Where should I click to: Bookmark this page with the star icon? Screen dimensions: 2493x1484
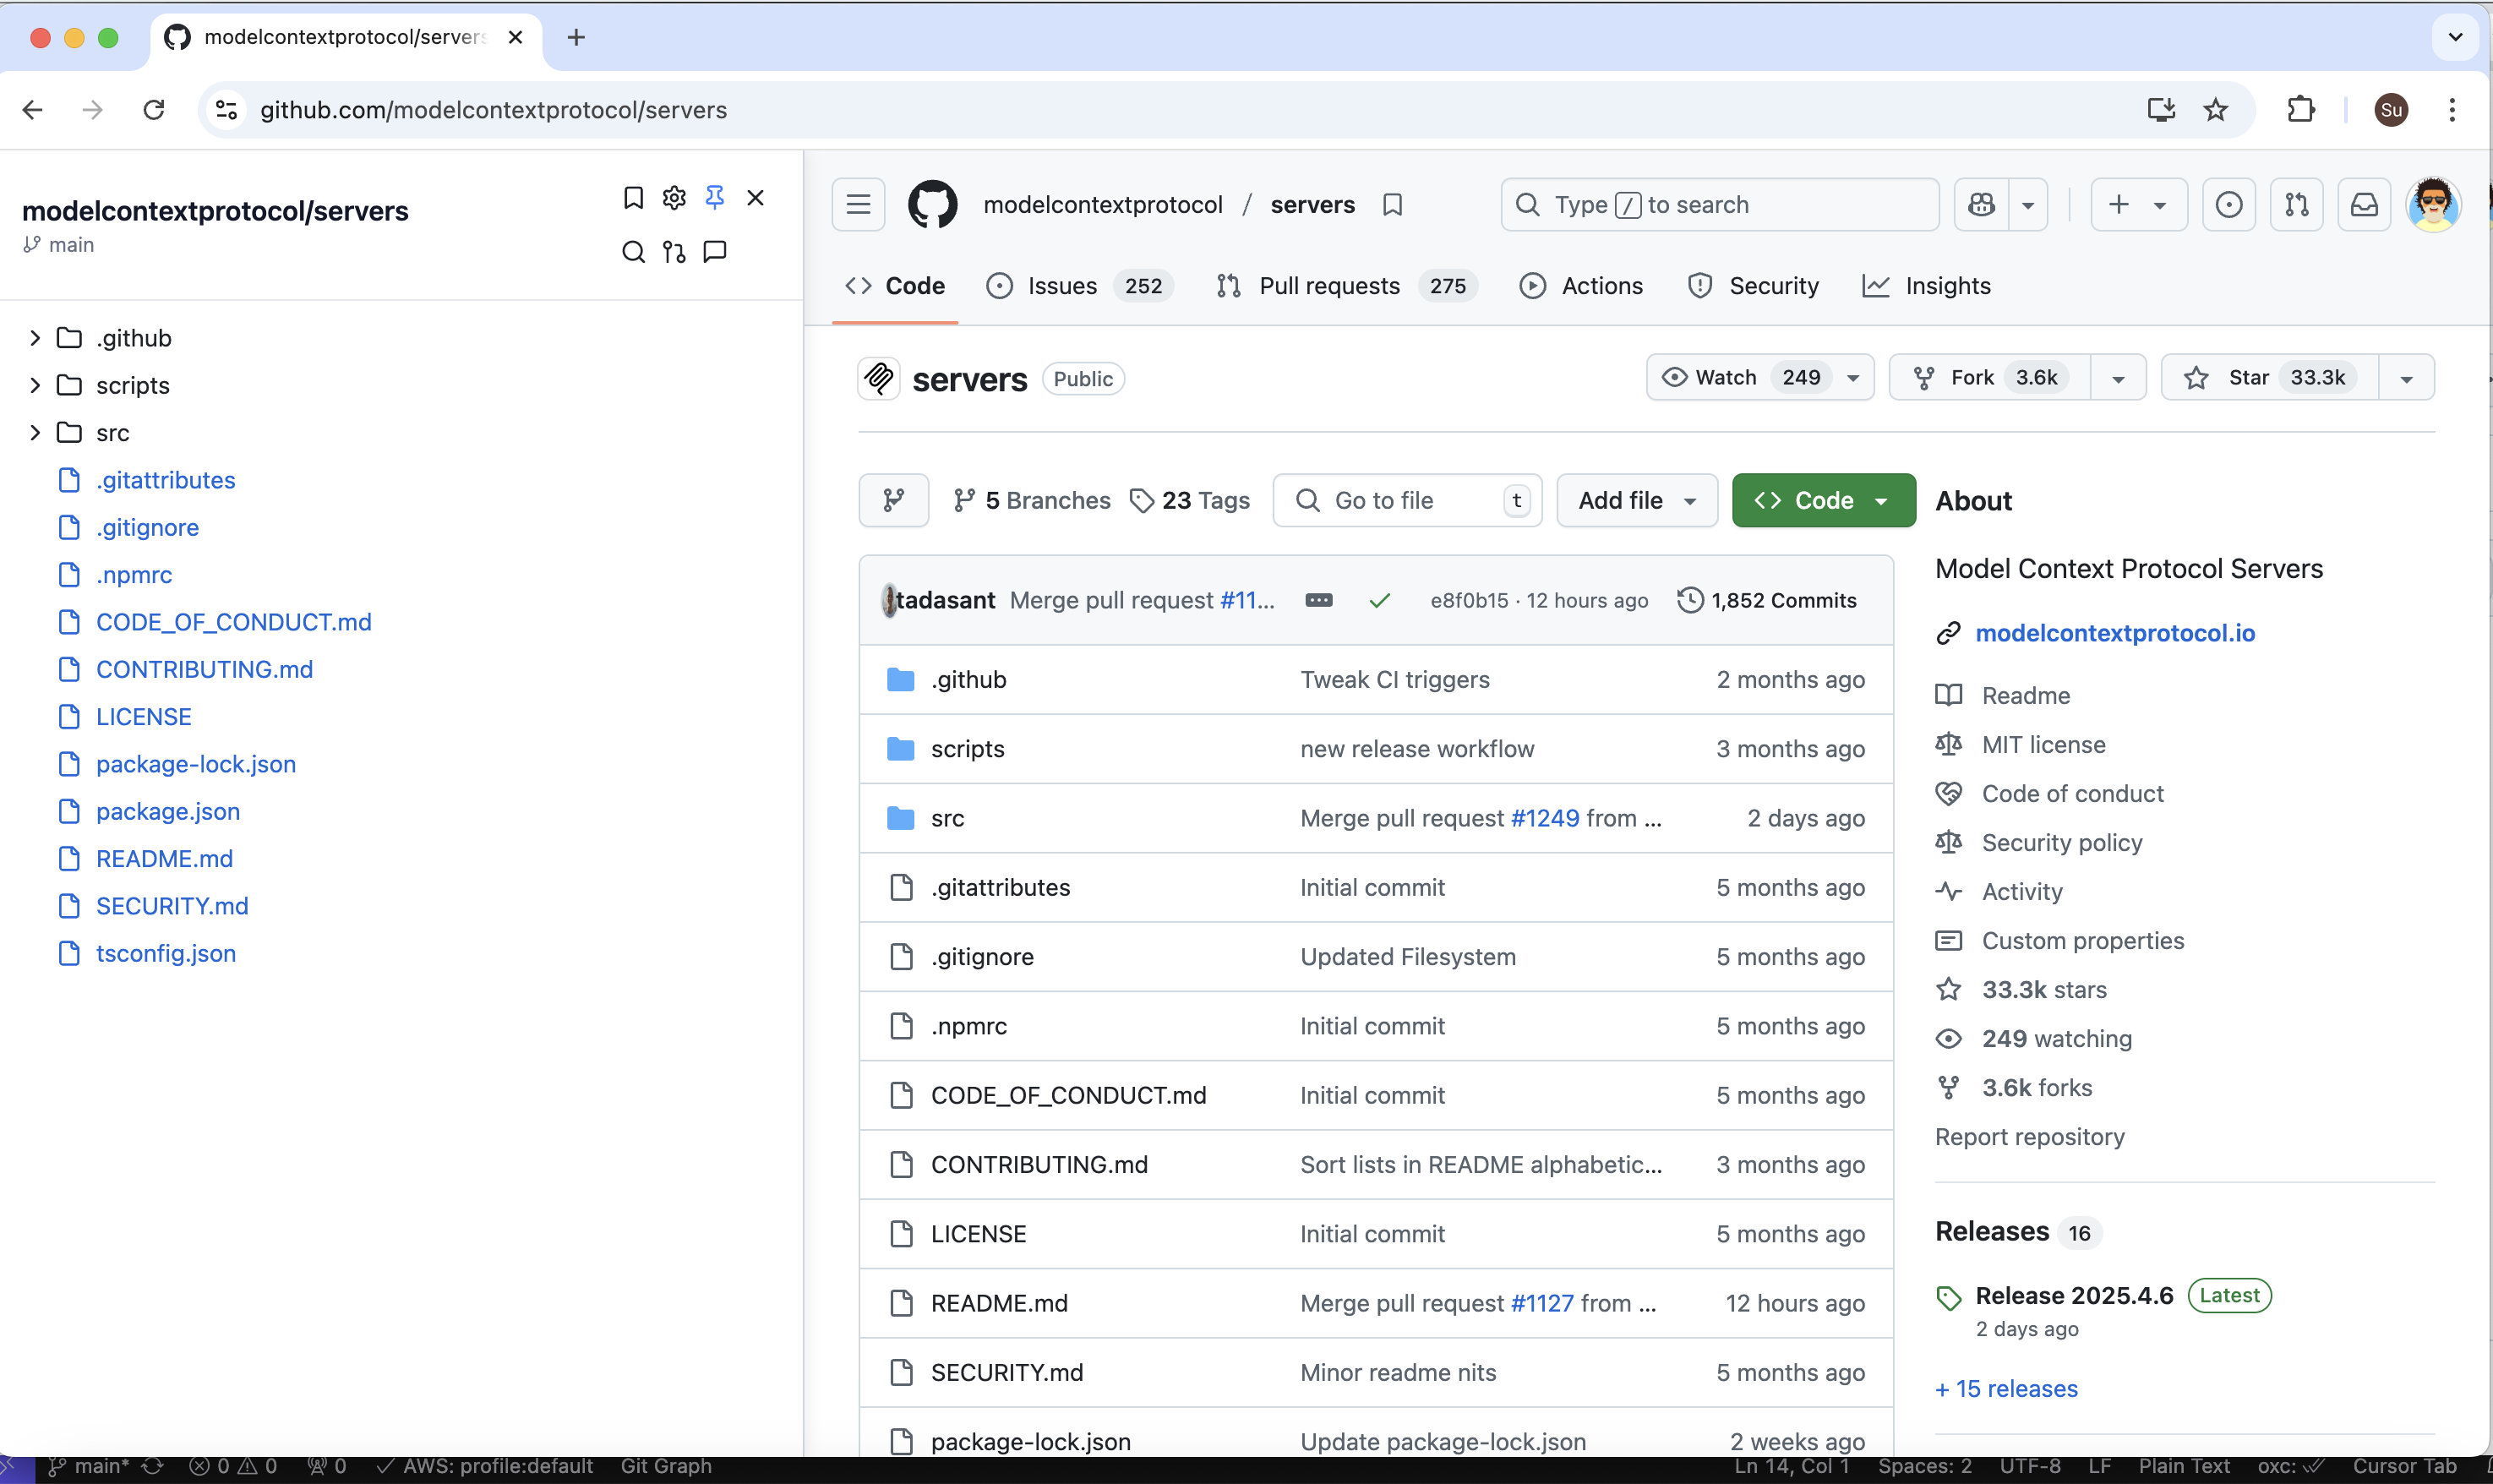point(2215,109)
